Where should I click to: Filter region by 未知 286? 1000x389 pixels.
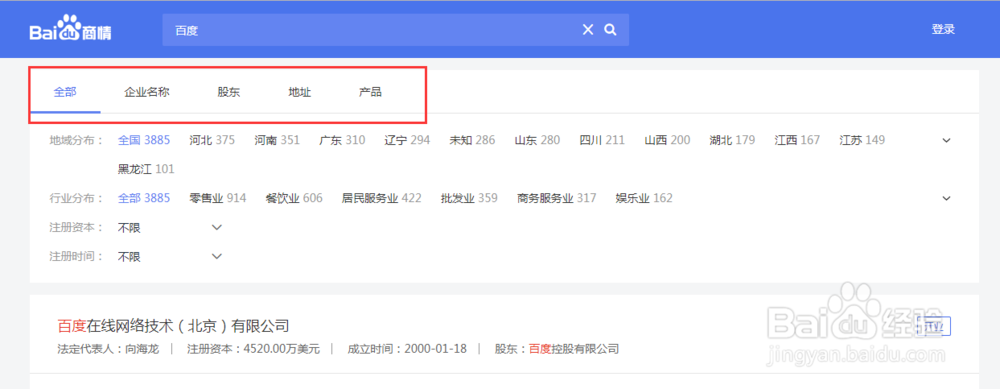coord(472,140)
